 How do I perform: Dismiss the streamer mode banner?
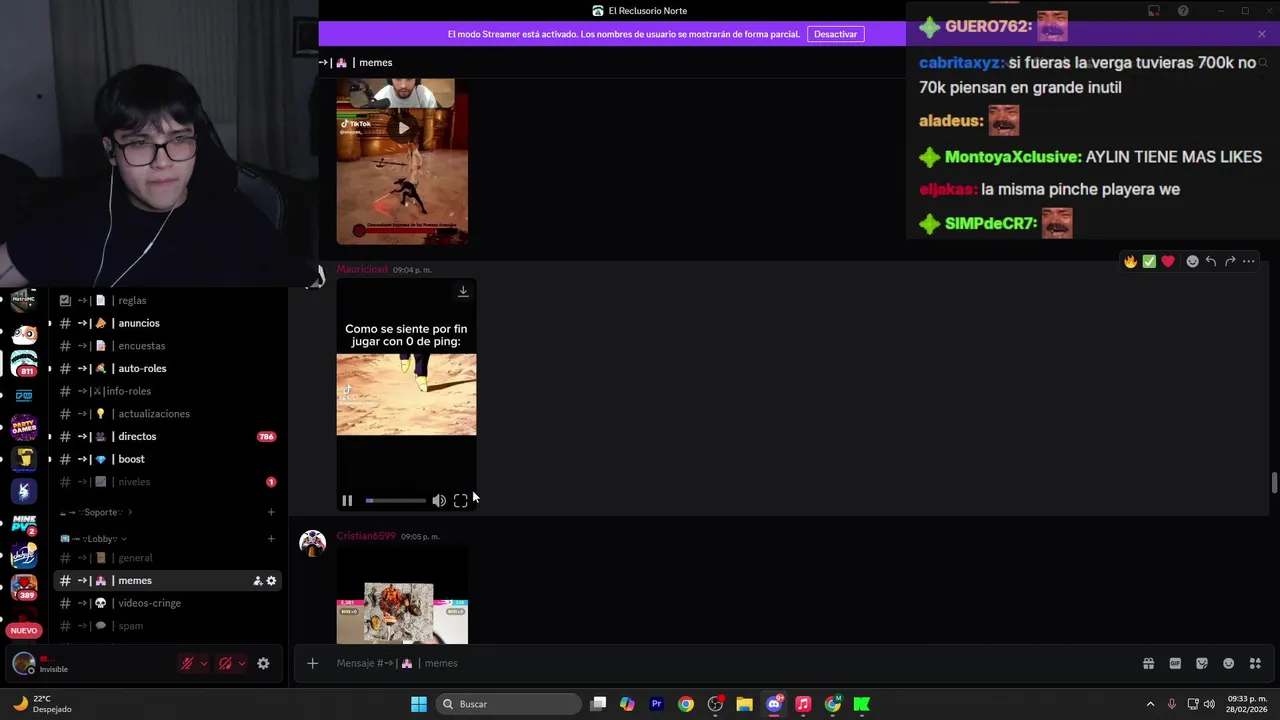[1262, 34]
